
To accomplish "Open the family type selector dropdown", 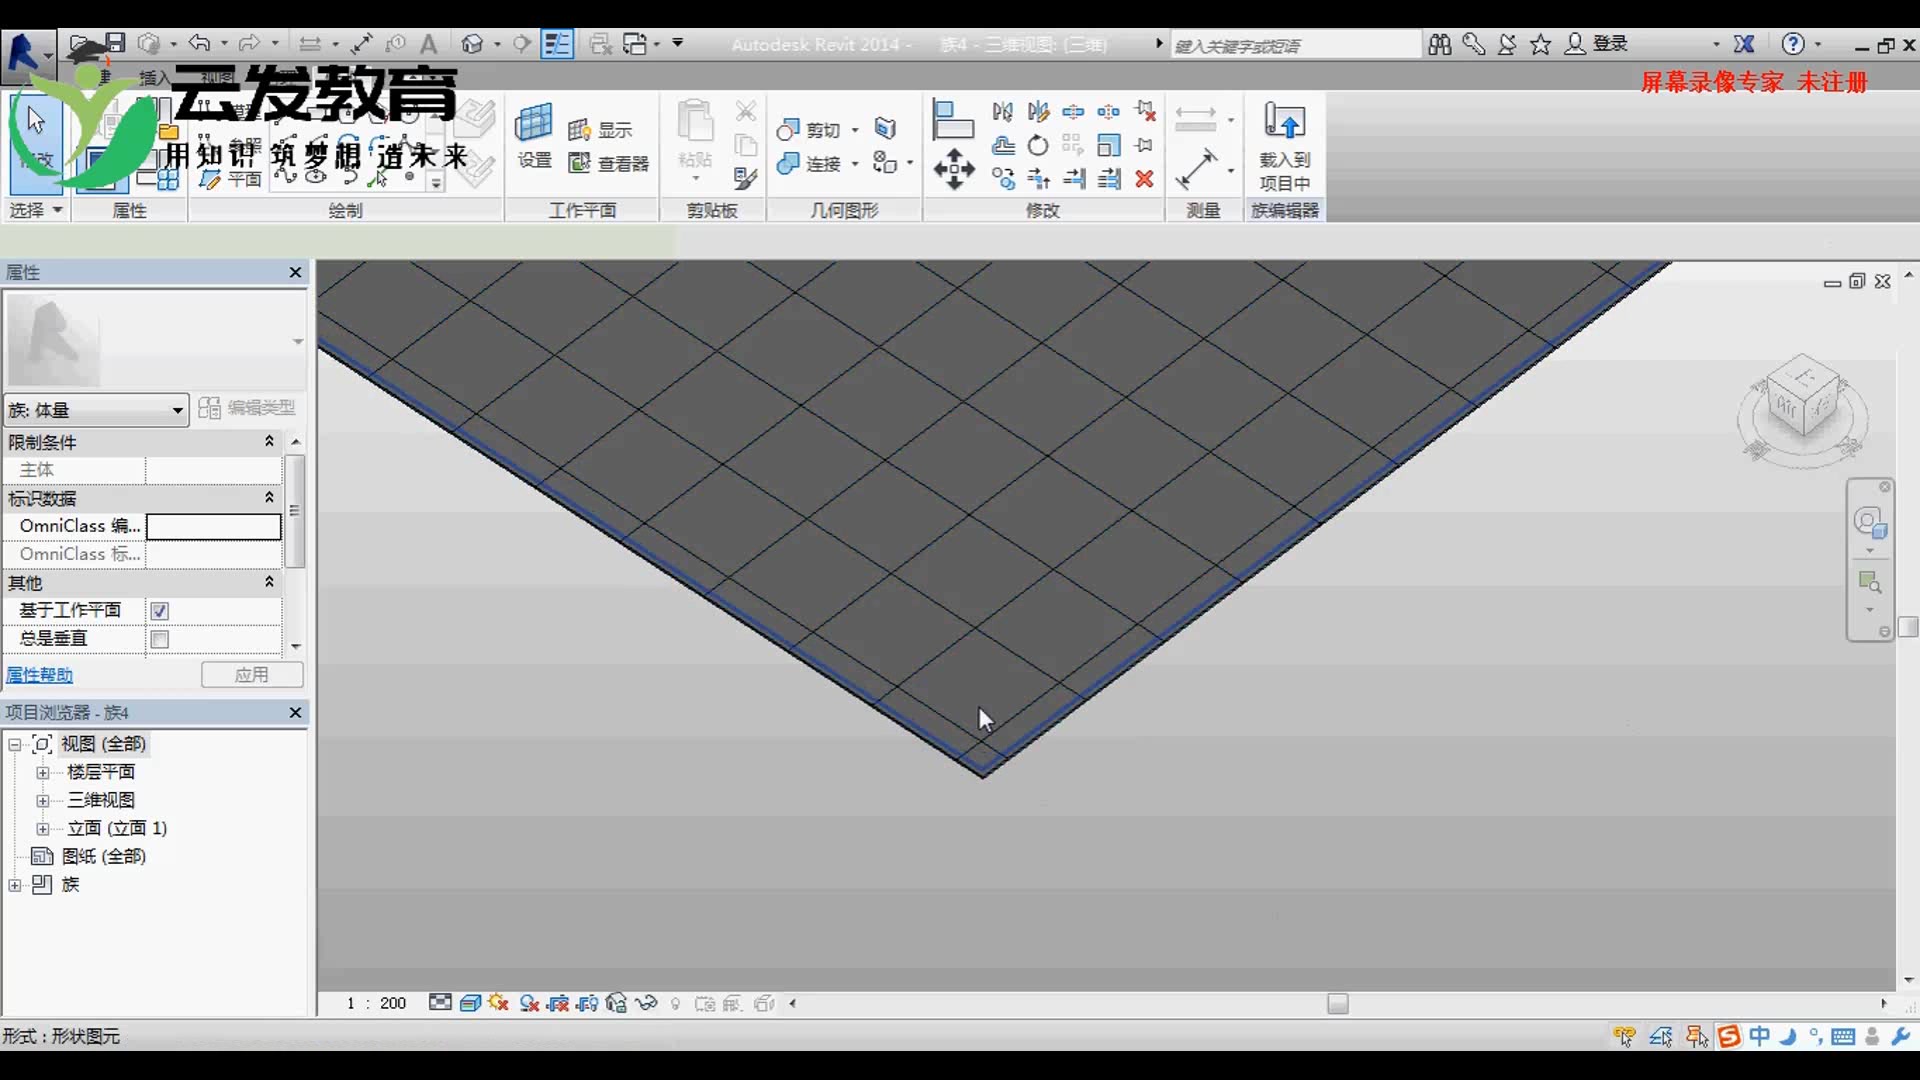I will [x=177, y=410].
